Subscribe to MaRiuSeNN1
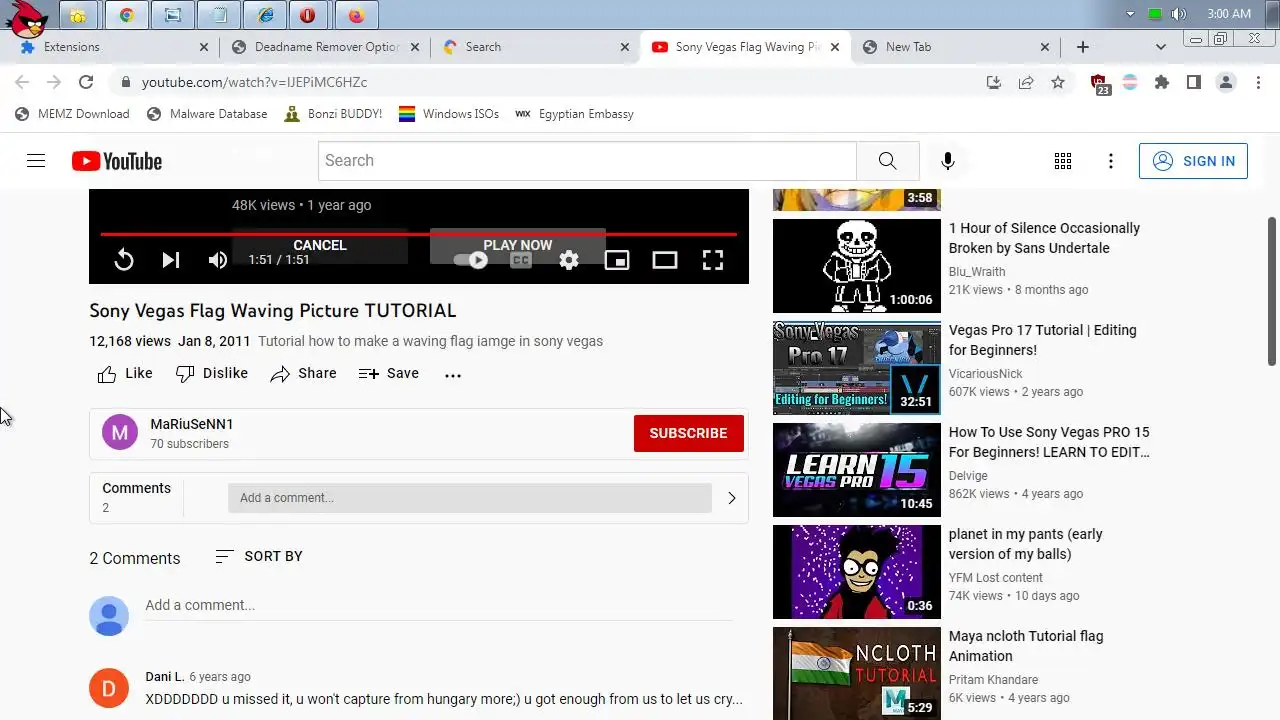This screenshot has width=1280, height=720. (x=689, y=433)
